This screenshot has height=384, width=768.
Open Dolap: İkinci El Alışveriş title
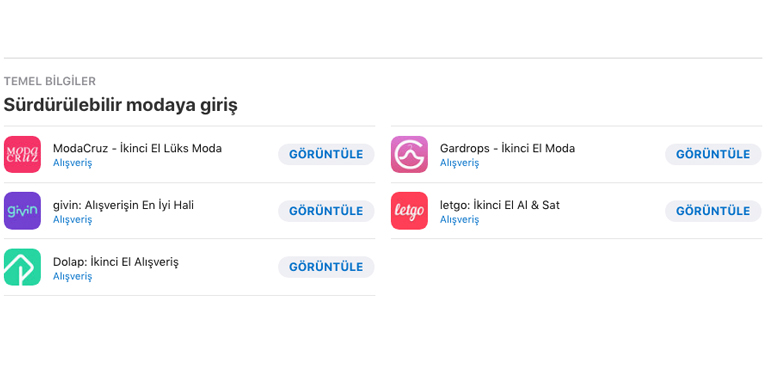click(116, 262)
